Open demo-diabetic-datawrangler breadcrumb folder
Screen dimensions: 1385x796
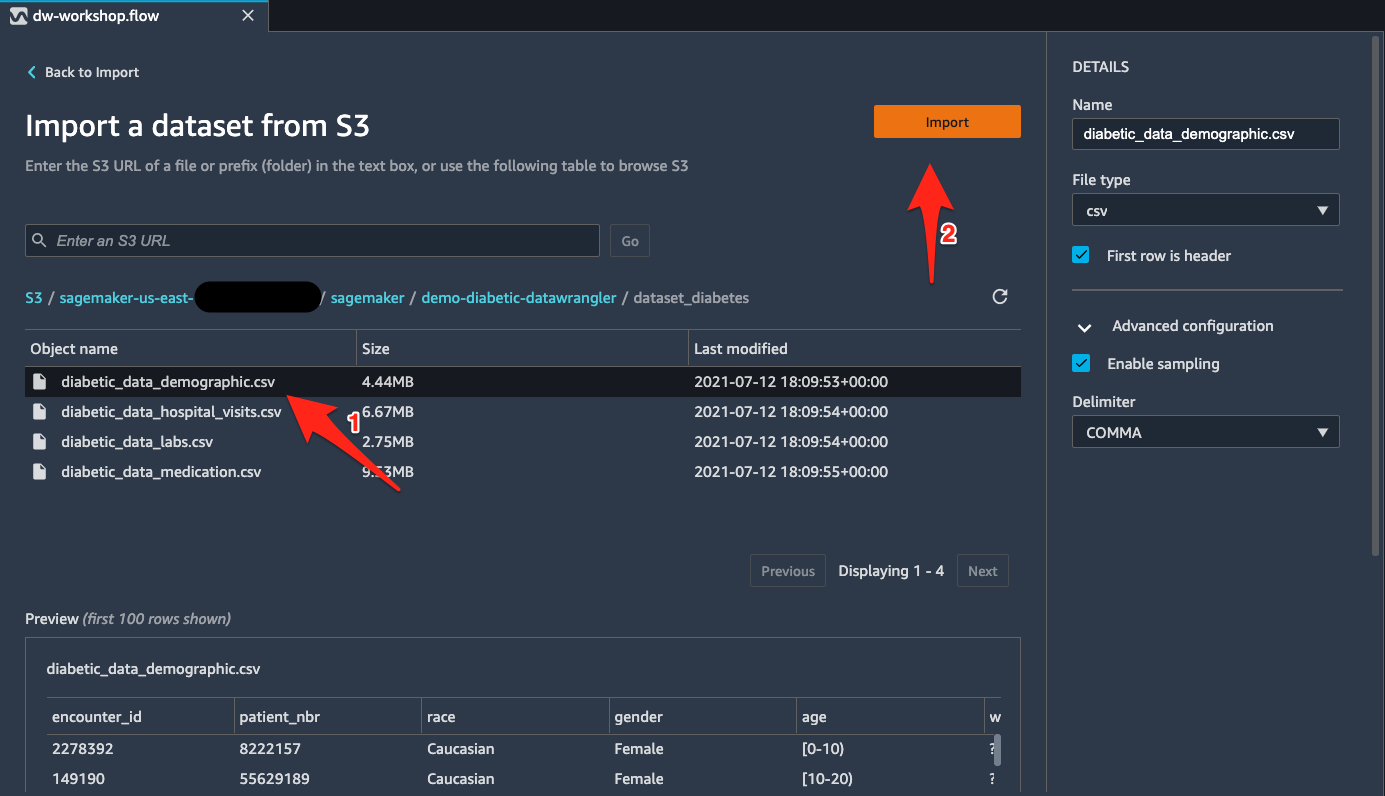click(519, 297)
